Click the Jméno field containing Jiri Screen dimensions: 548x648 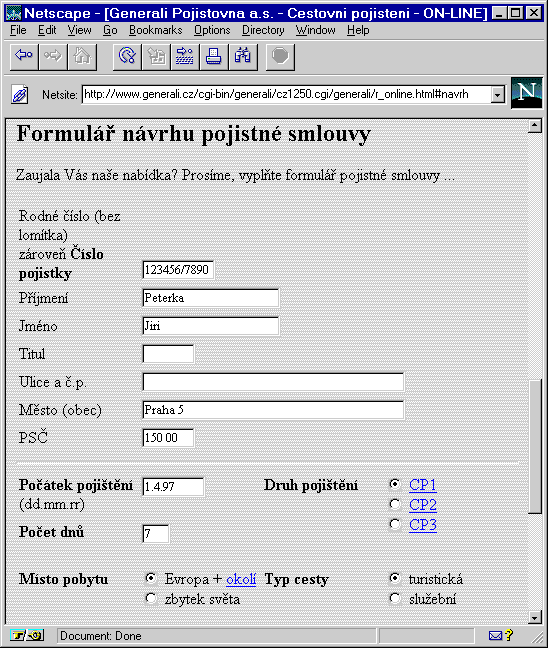click(211, 326)
